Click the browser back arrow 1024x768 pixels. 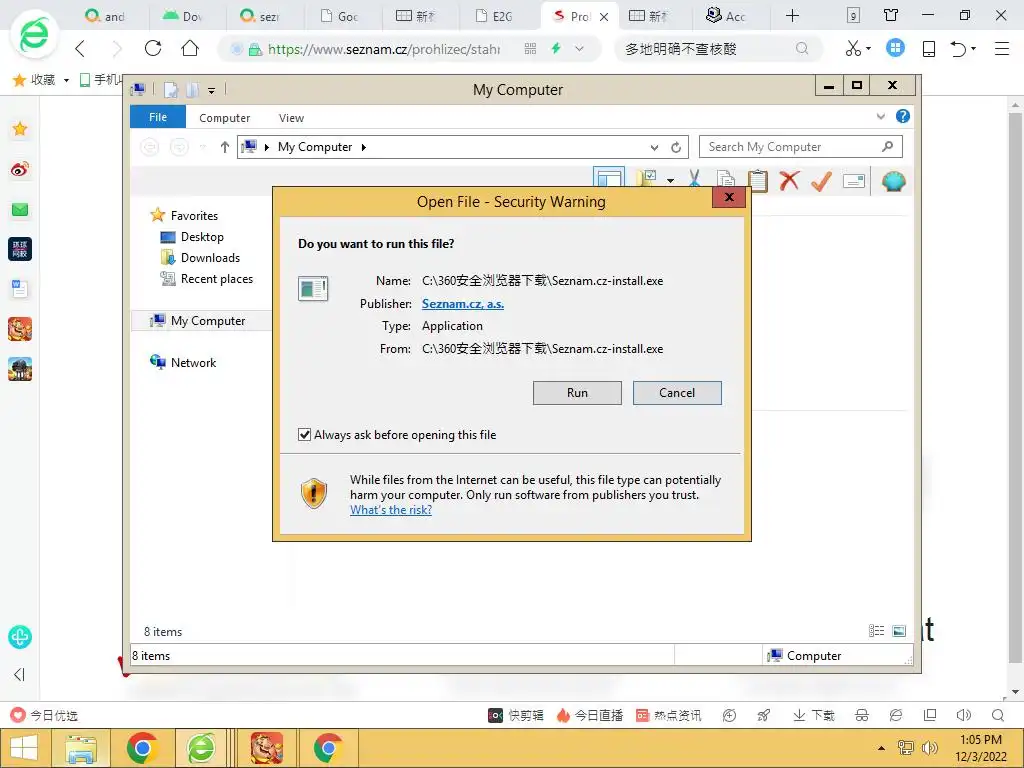click(80, 48)
